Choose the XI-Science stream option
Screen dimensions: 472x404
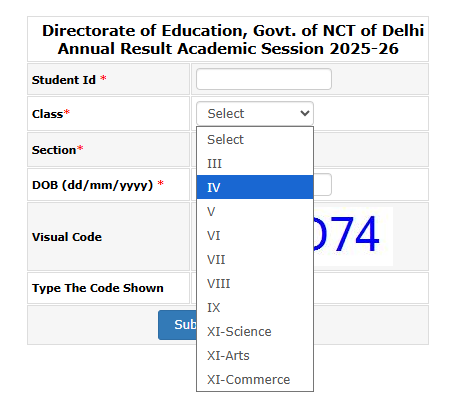255,331
